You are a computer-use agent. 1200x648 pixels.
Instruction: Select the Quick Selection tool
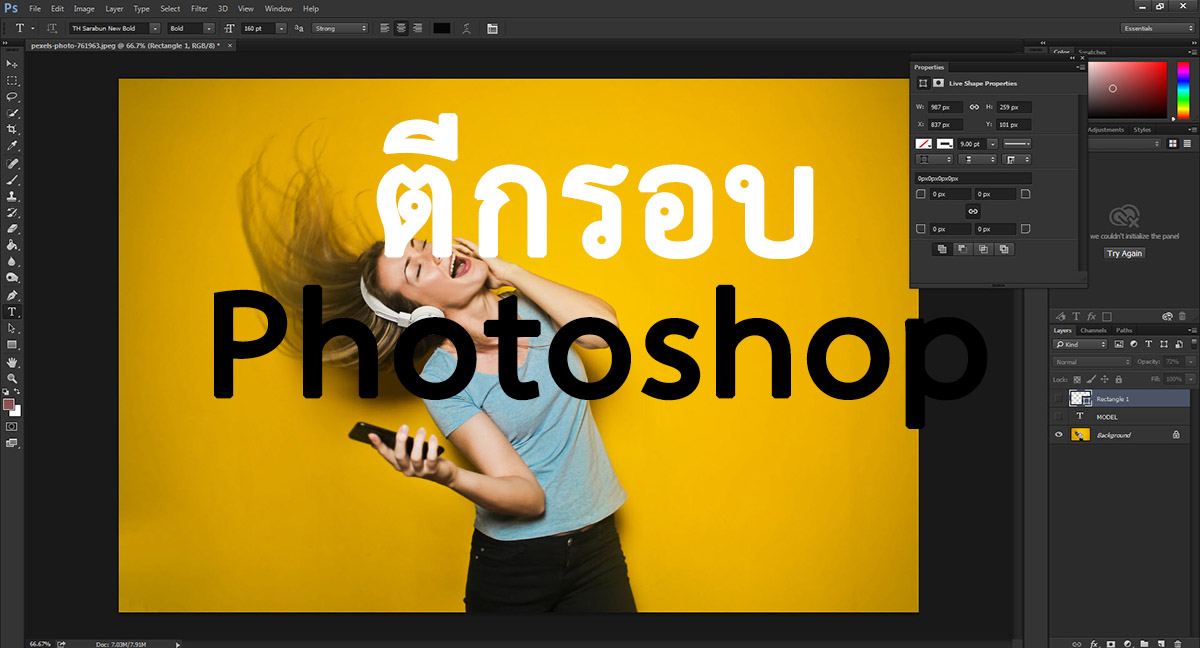[13, 113]
